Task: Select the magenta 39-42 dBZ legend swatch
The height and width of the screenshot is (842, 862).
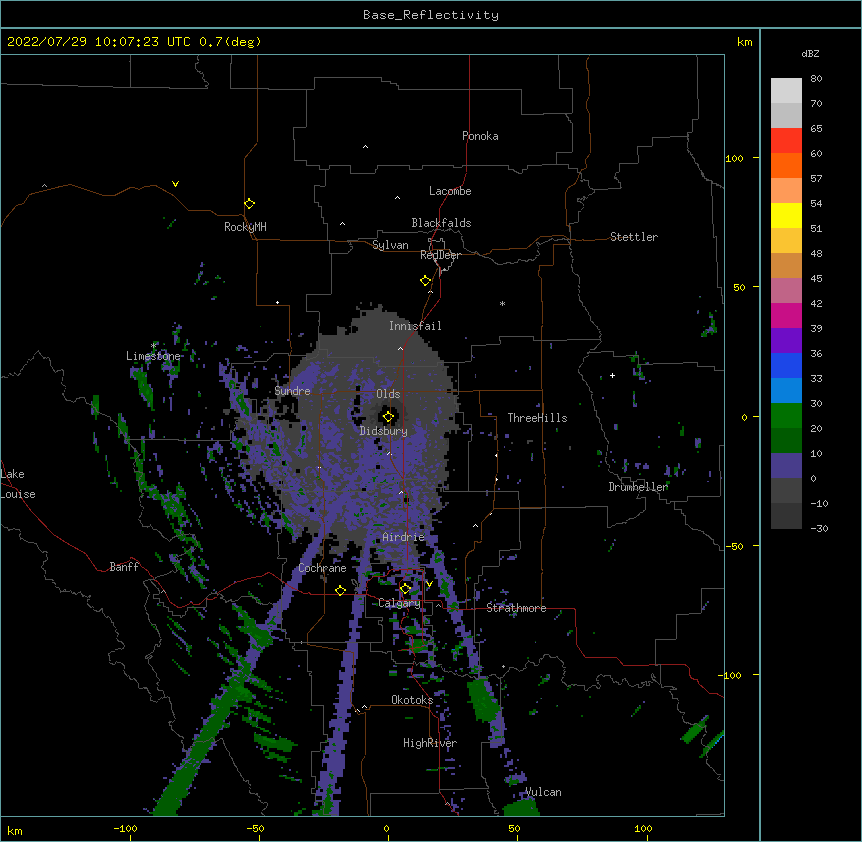Action: tap(786, 315)
